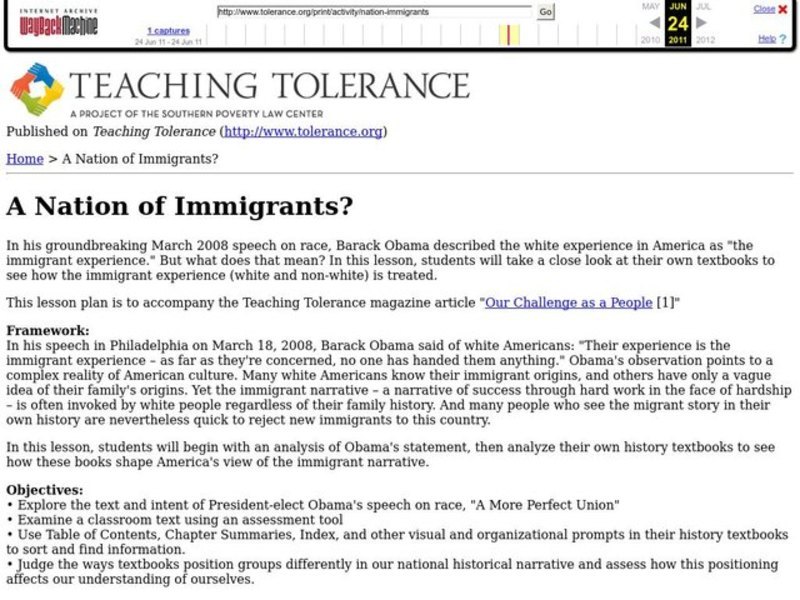The image size is (800, 600).
Task: Click the Go button
Action: (x=545, y=13)
